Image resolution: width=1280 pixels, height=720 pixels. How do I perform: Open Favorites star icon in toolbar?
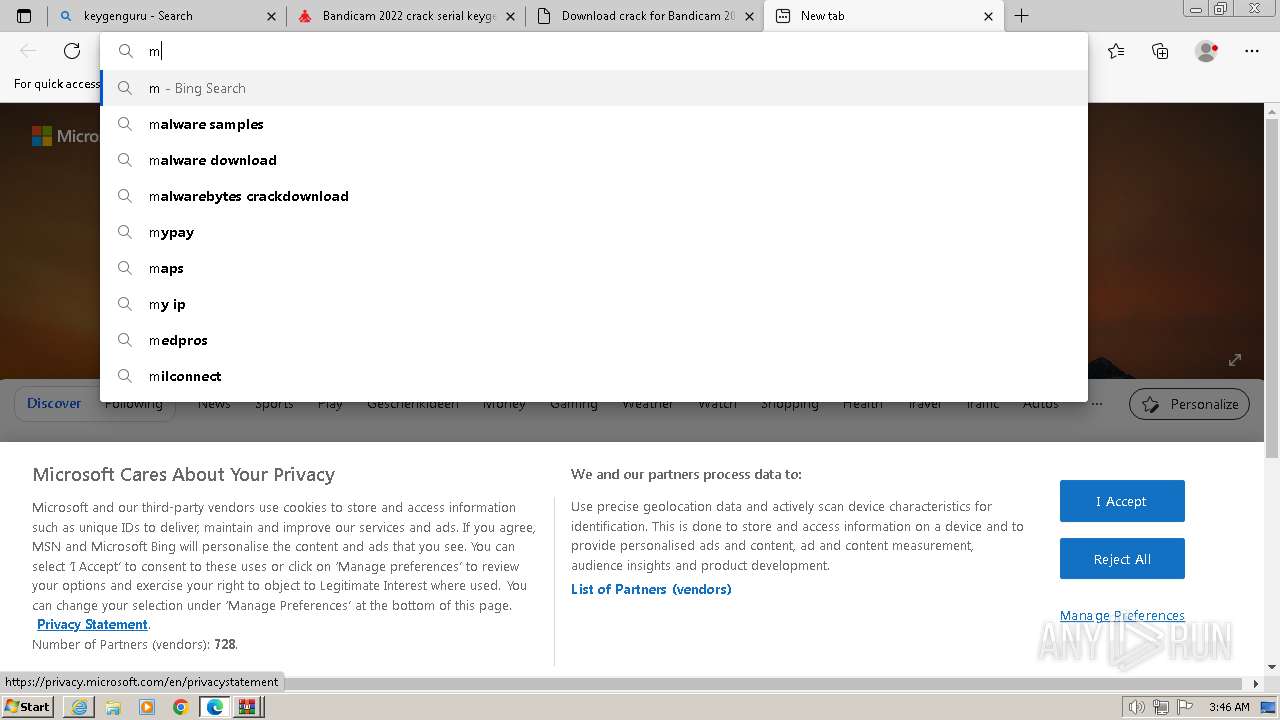(x=1116, y=51)
